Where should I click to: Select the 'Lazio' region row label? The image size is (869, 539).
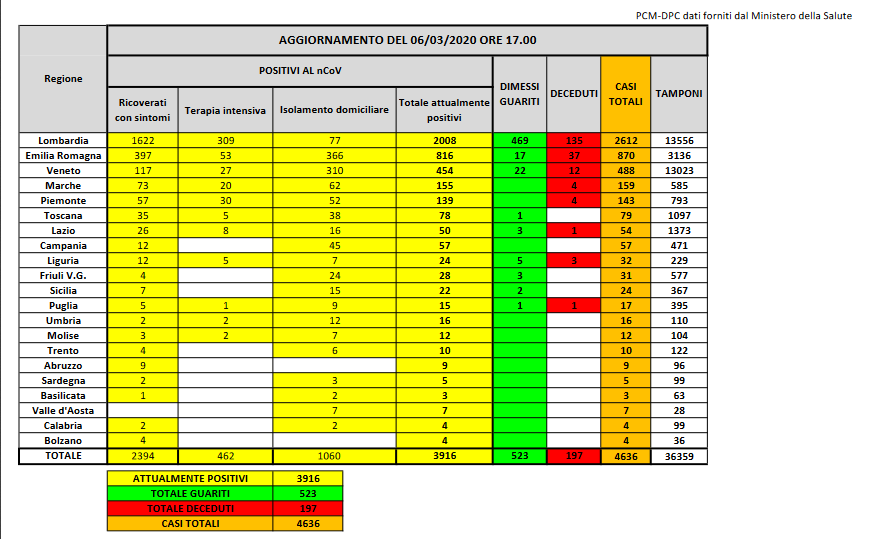click(63, 230)
